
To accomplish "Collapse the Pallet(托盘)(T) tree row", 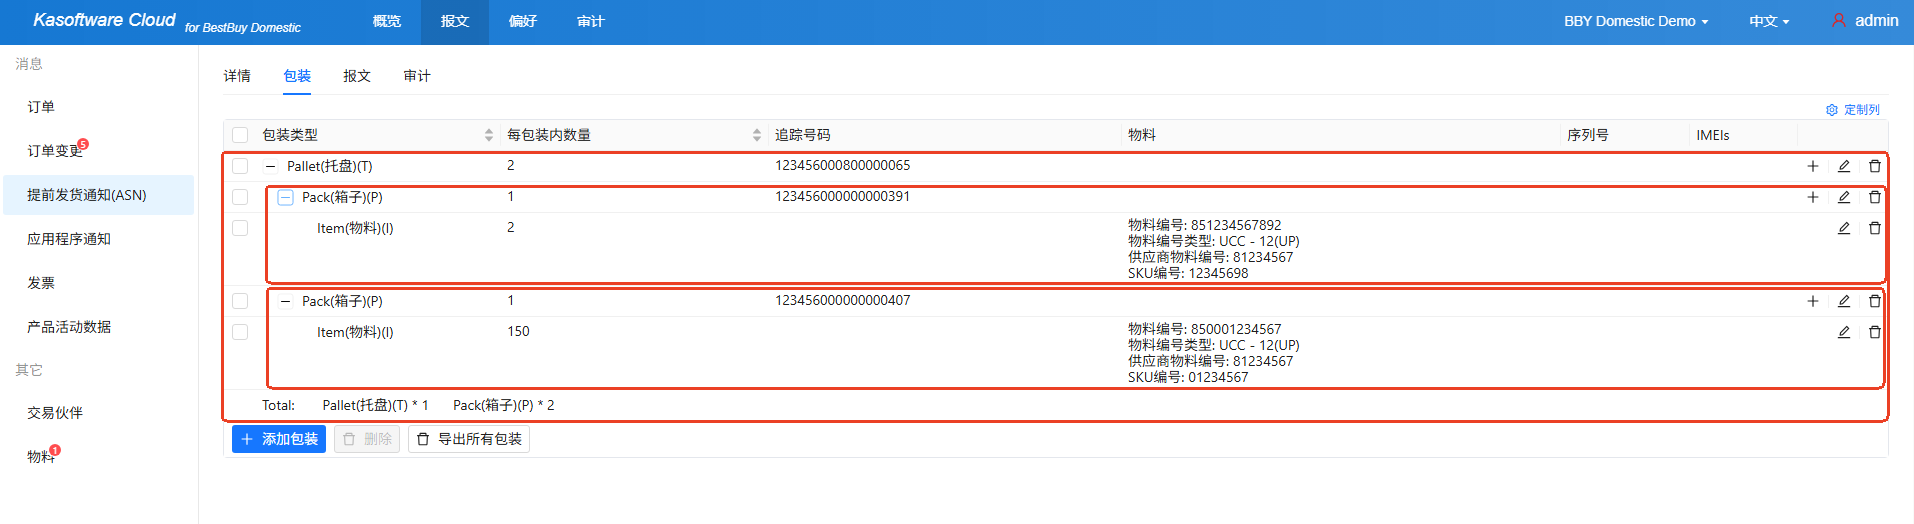I will (270, 167).
